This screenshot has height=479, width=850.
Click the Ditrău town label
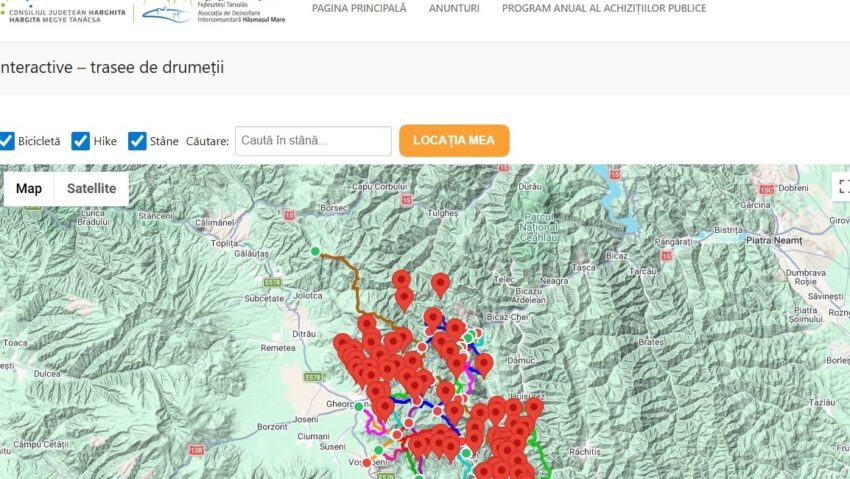304,334
